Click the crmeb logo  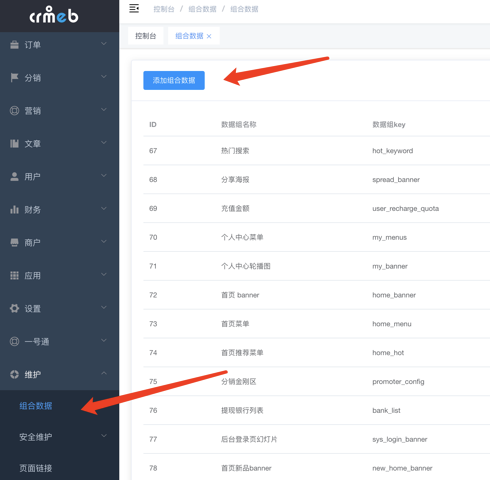[54, 15]
